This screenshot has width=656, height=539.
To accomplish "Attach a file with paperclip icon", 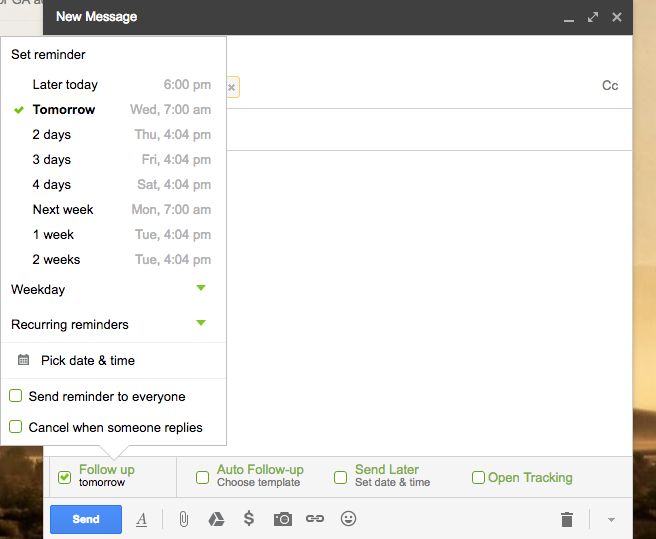I will [184, 519].
